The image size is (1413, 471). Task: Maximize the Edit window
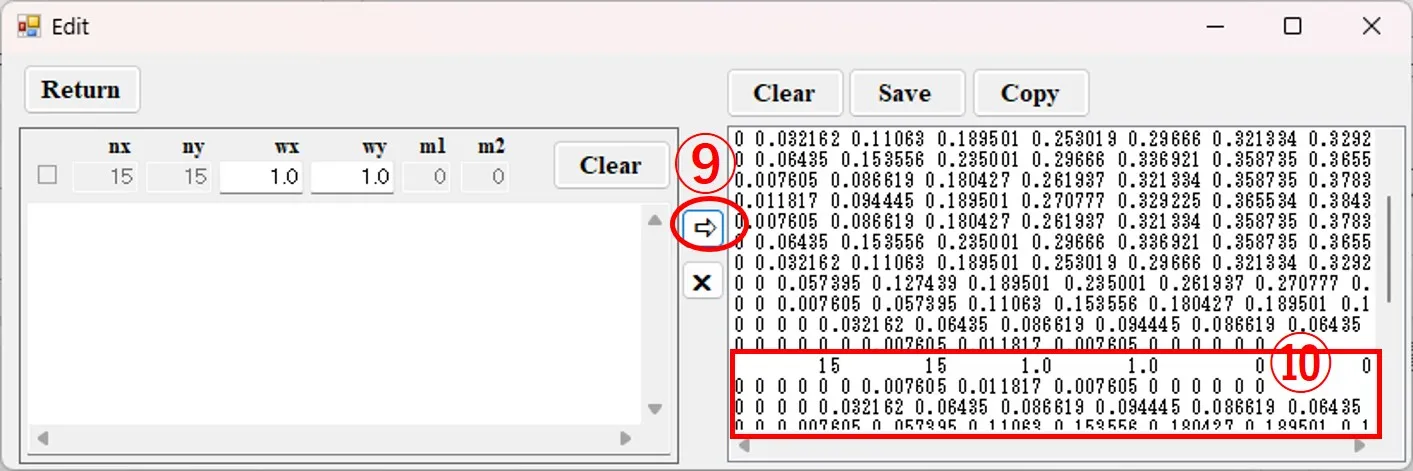point(1292,26)
